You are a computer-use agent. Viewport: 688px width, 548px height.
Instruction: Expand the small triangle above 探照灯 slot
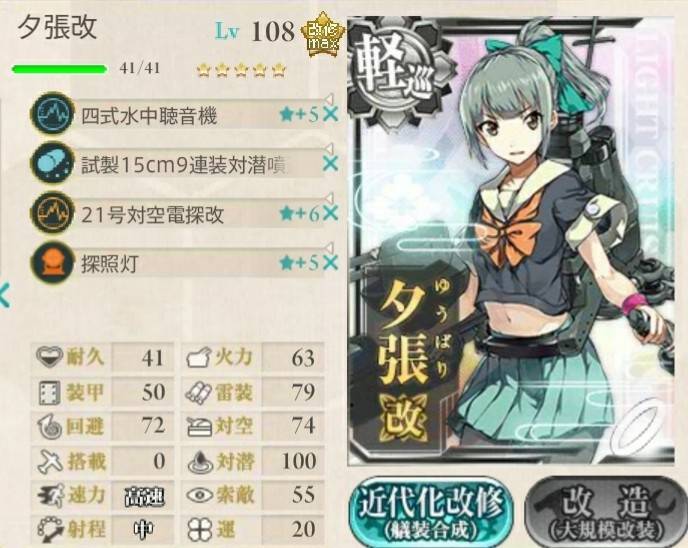pyautogui.click(x=330, y=247)
